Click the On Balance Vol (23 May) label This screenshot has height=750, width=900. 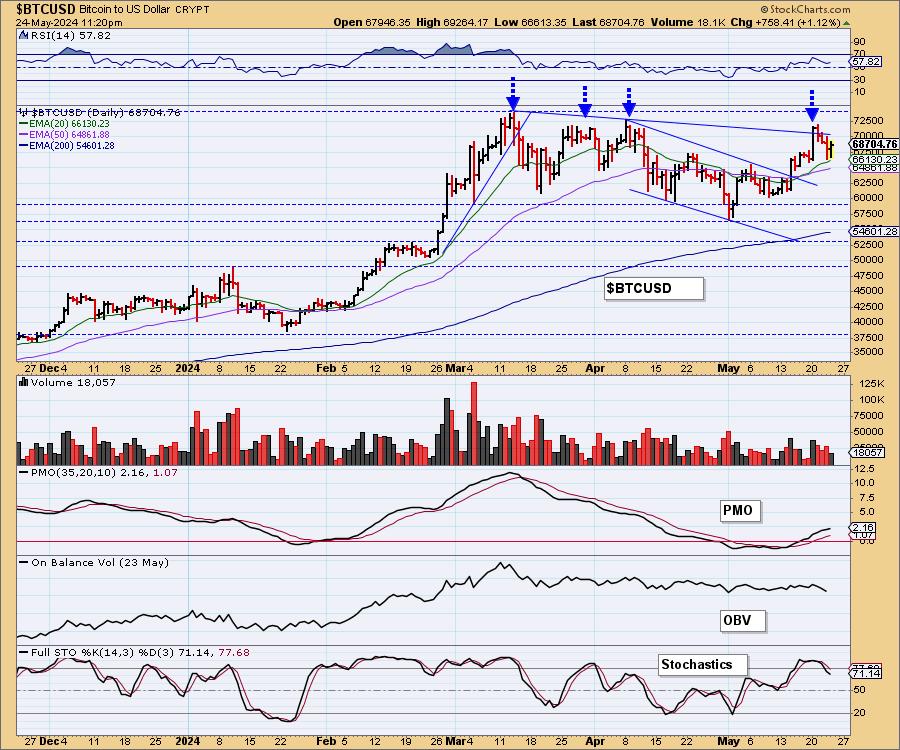(100, 562)
